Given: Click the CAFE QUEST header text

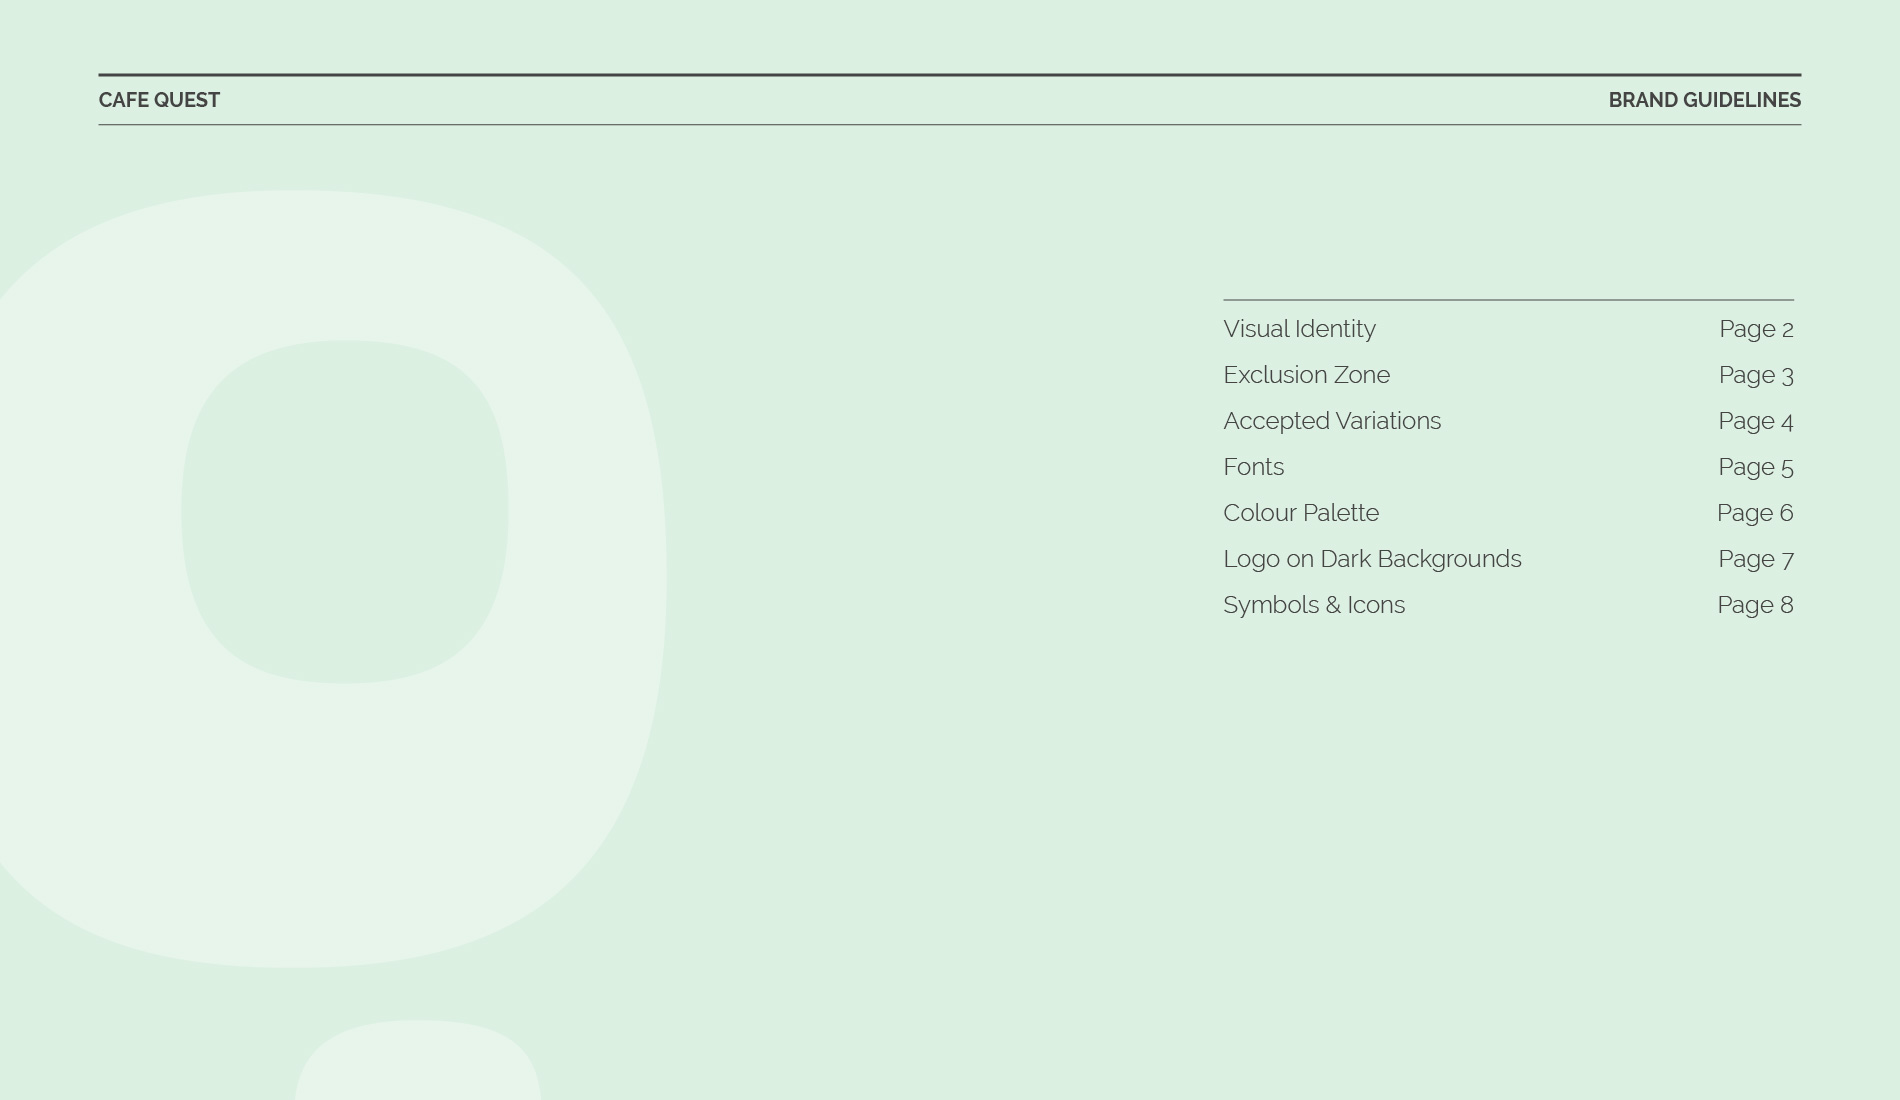Looking at the screenshot, I should [159, 100].
